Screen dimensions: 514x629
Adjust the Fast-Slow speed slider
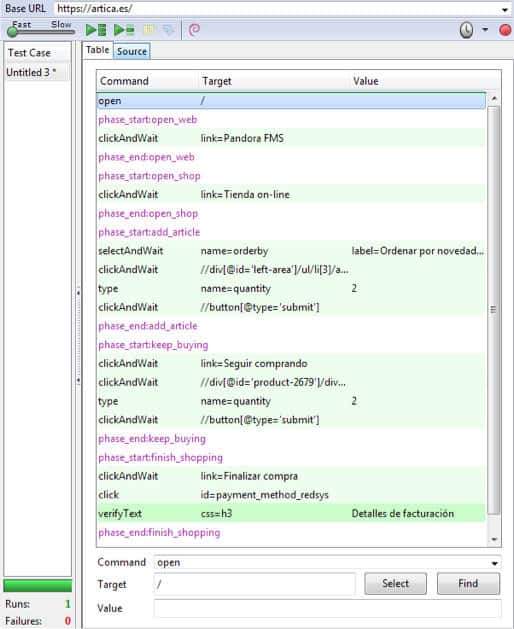tap(40, 31)
